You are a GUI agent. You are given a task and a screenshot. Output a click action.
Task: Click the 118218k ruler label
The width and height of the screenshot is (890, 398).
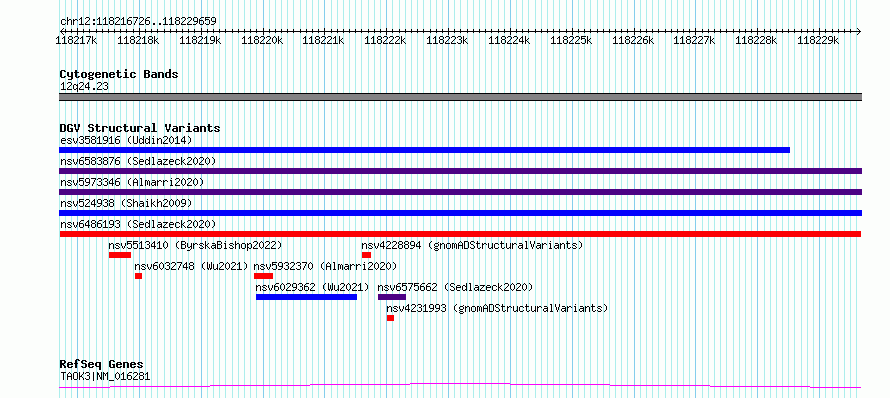(x=138, y=40)
